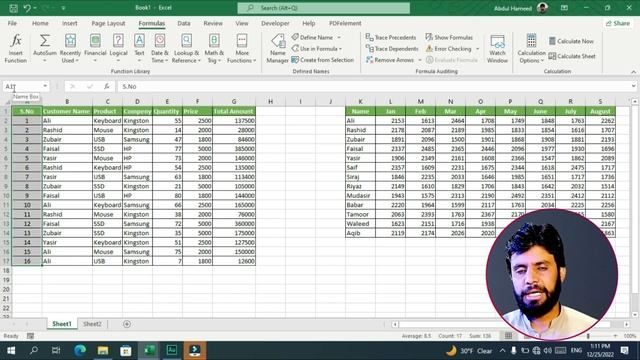This screenshot has width=640, height=360.
Task: Click the zoom slider handle
Action: click(588, 336)
